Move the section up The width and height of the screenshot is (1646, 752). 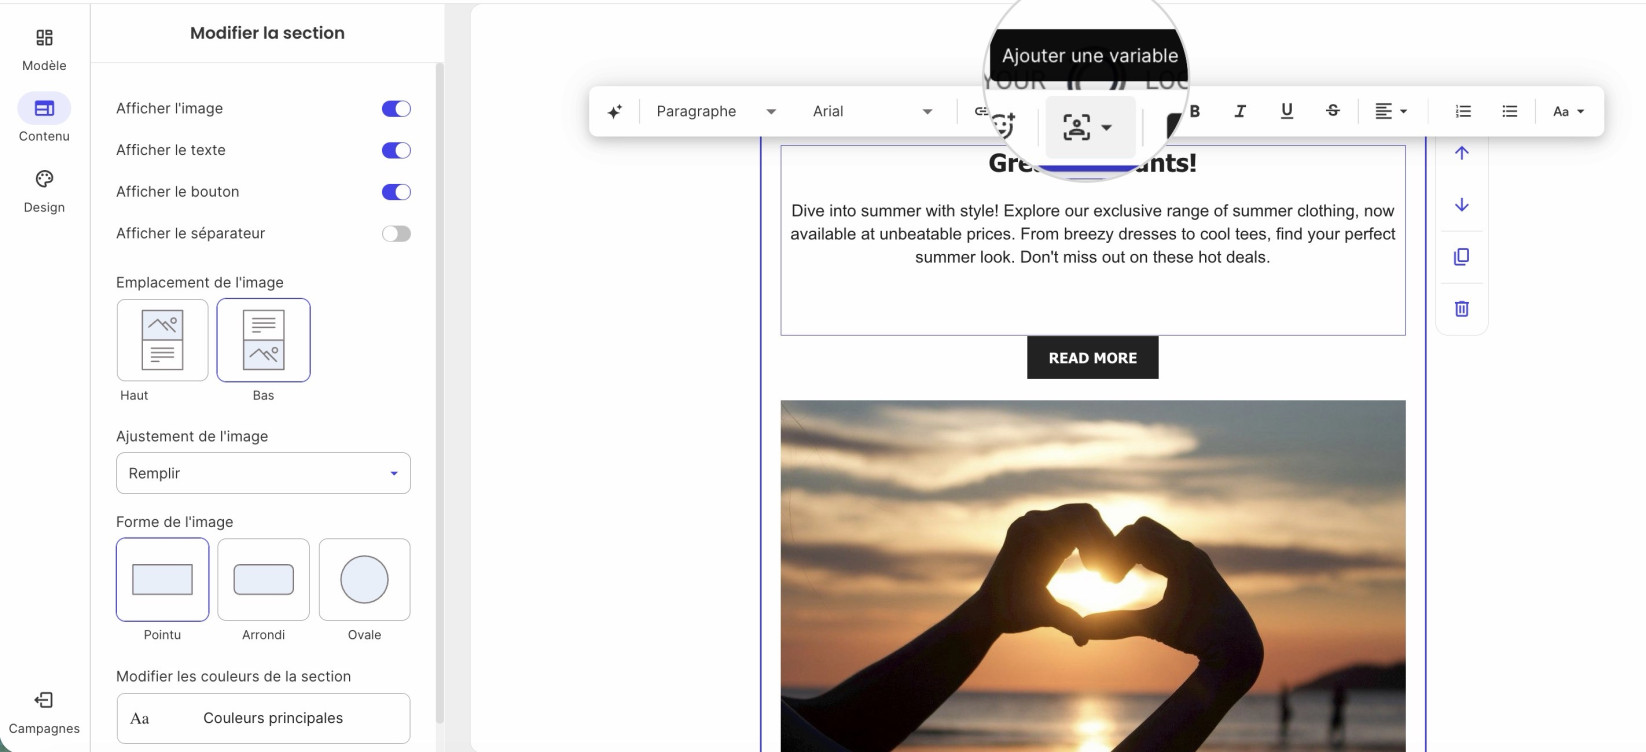1461,153
